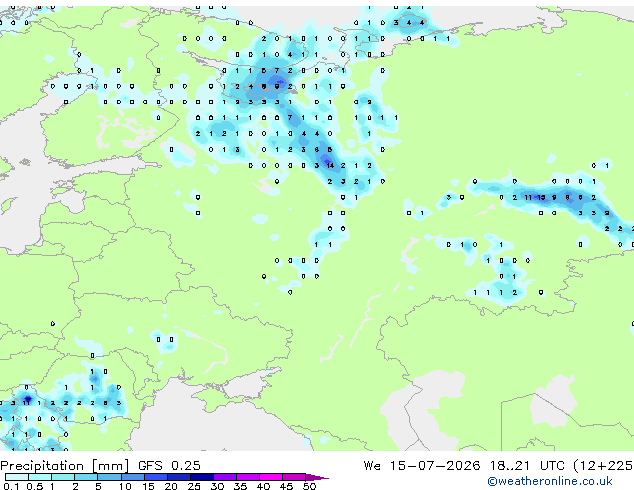
Task: Click the arrow tip past 50 on legend
Action: click(317, 477)
